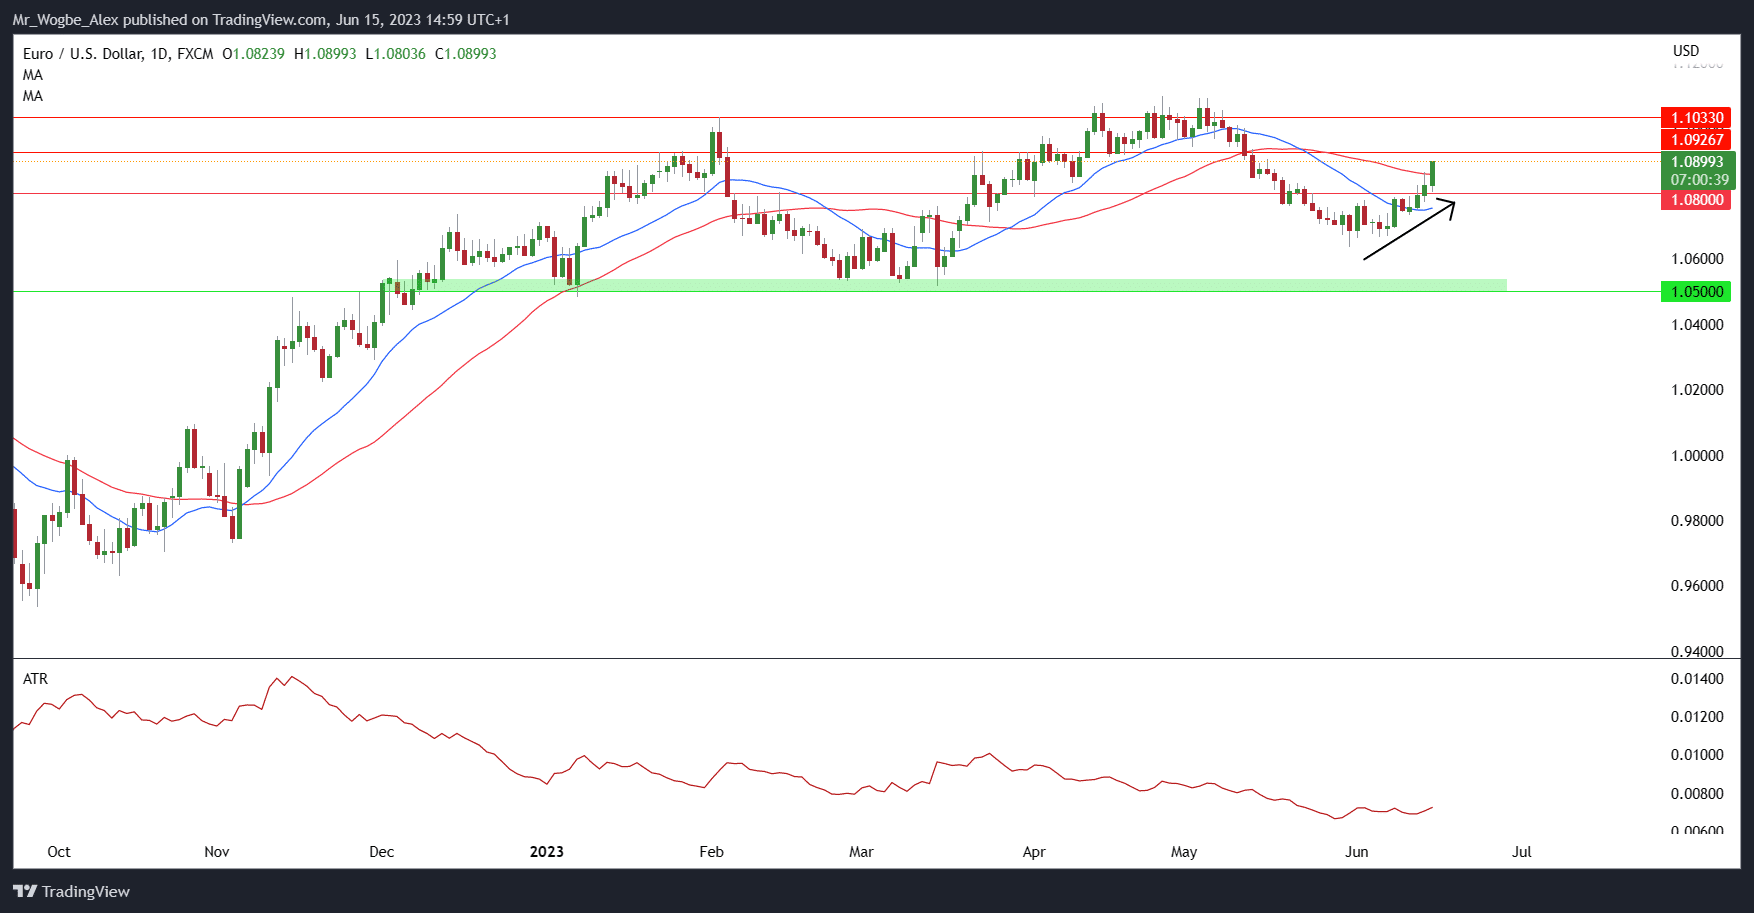Viewport: 1754px width, 913px height.
Task: Click the red 1.08000 price label
Action: pyautogui.click(x=1696, y=199)
